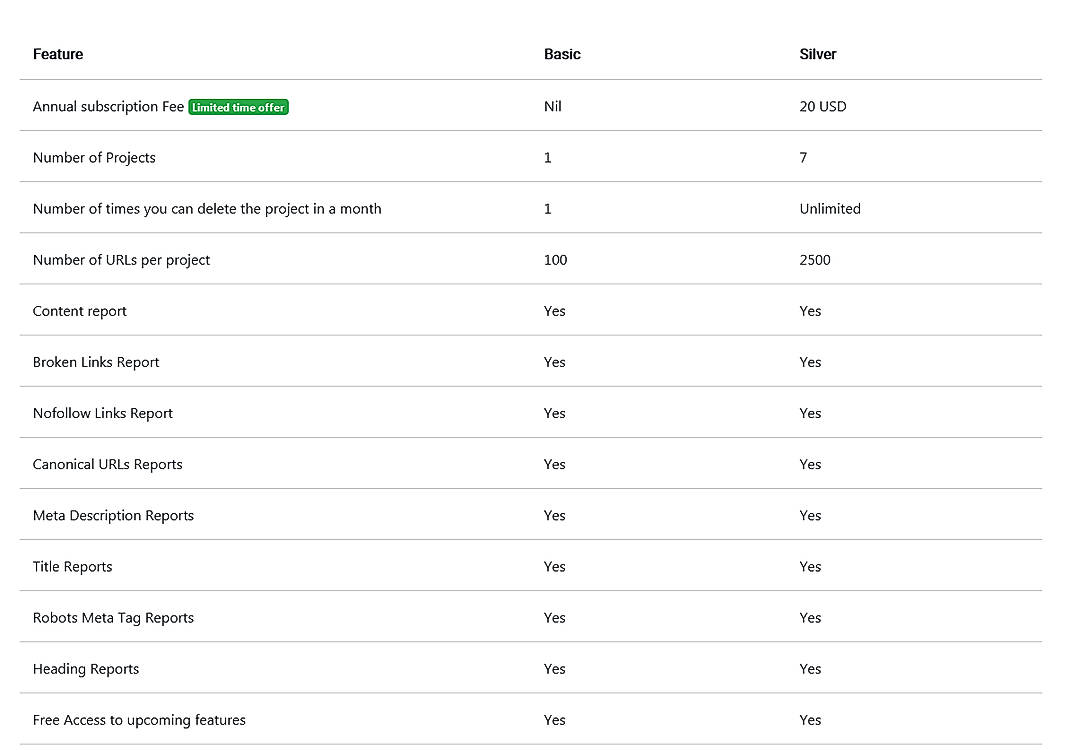The width and height of the screenshot is (1070, 750).
Task: Click Silver Yes for Free Access to upcoming features
Action: pos(810,721)
